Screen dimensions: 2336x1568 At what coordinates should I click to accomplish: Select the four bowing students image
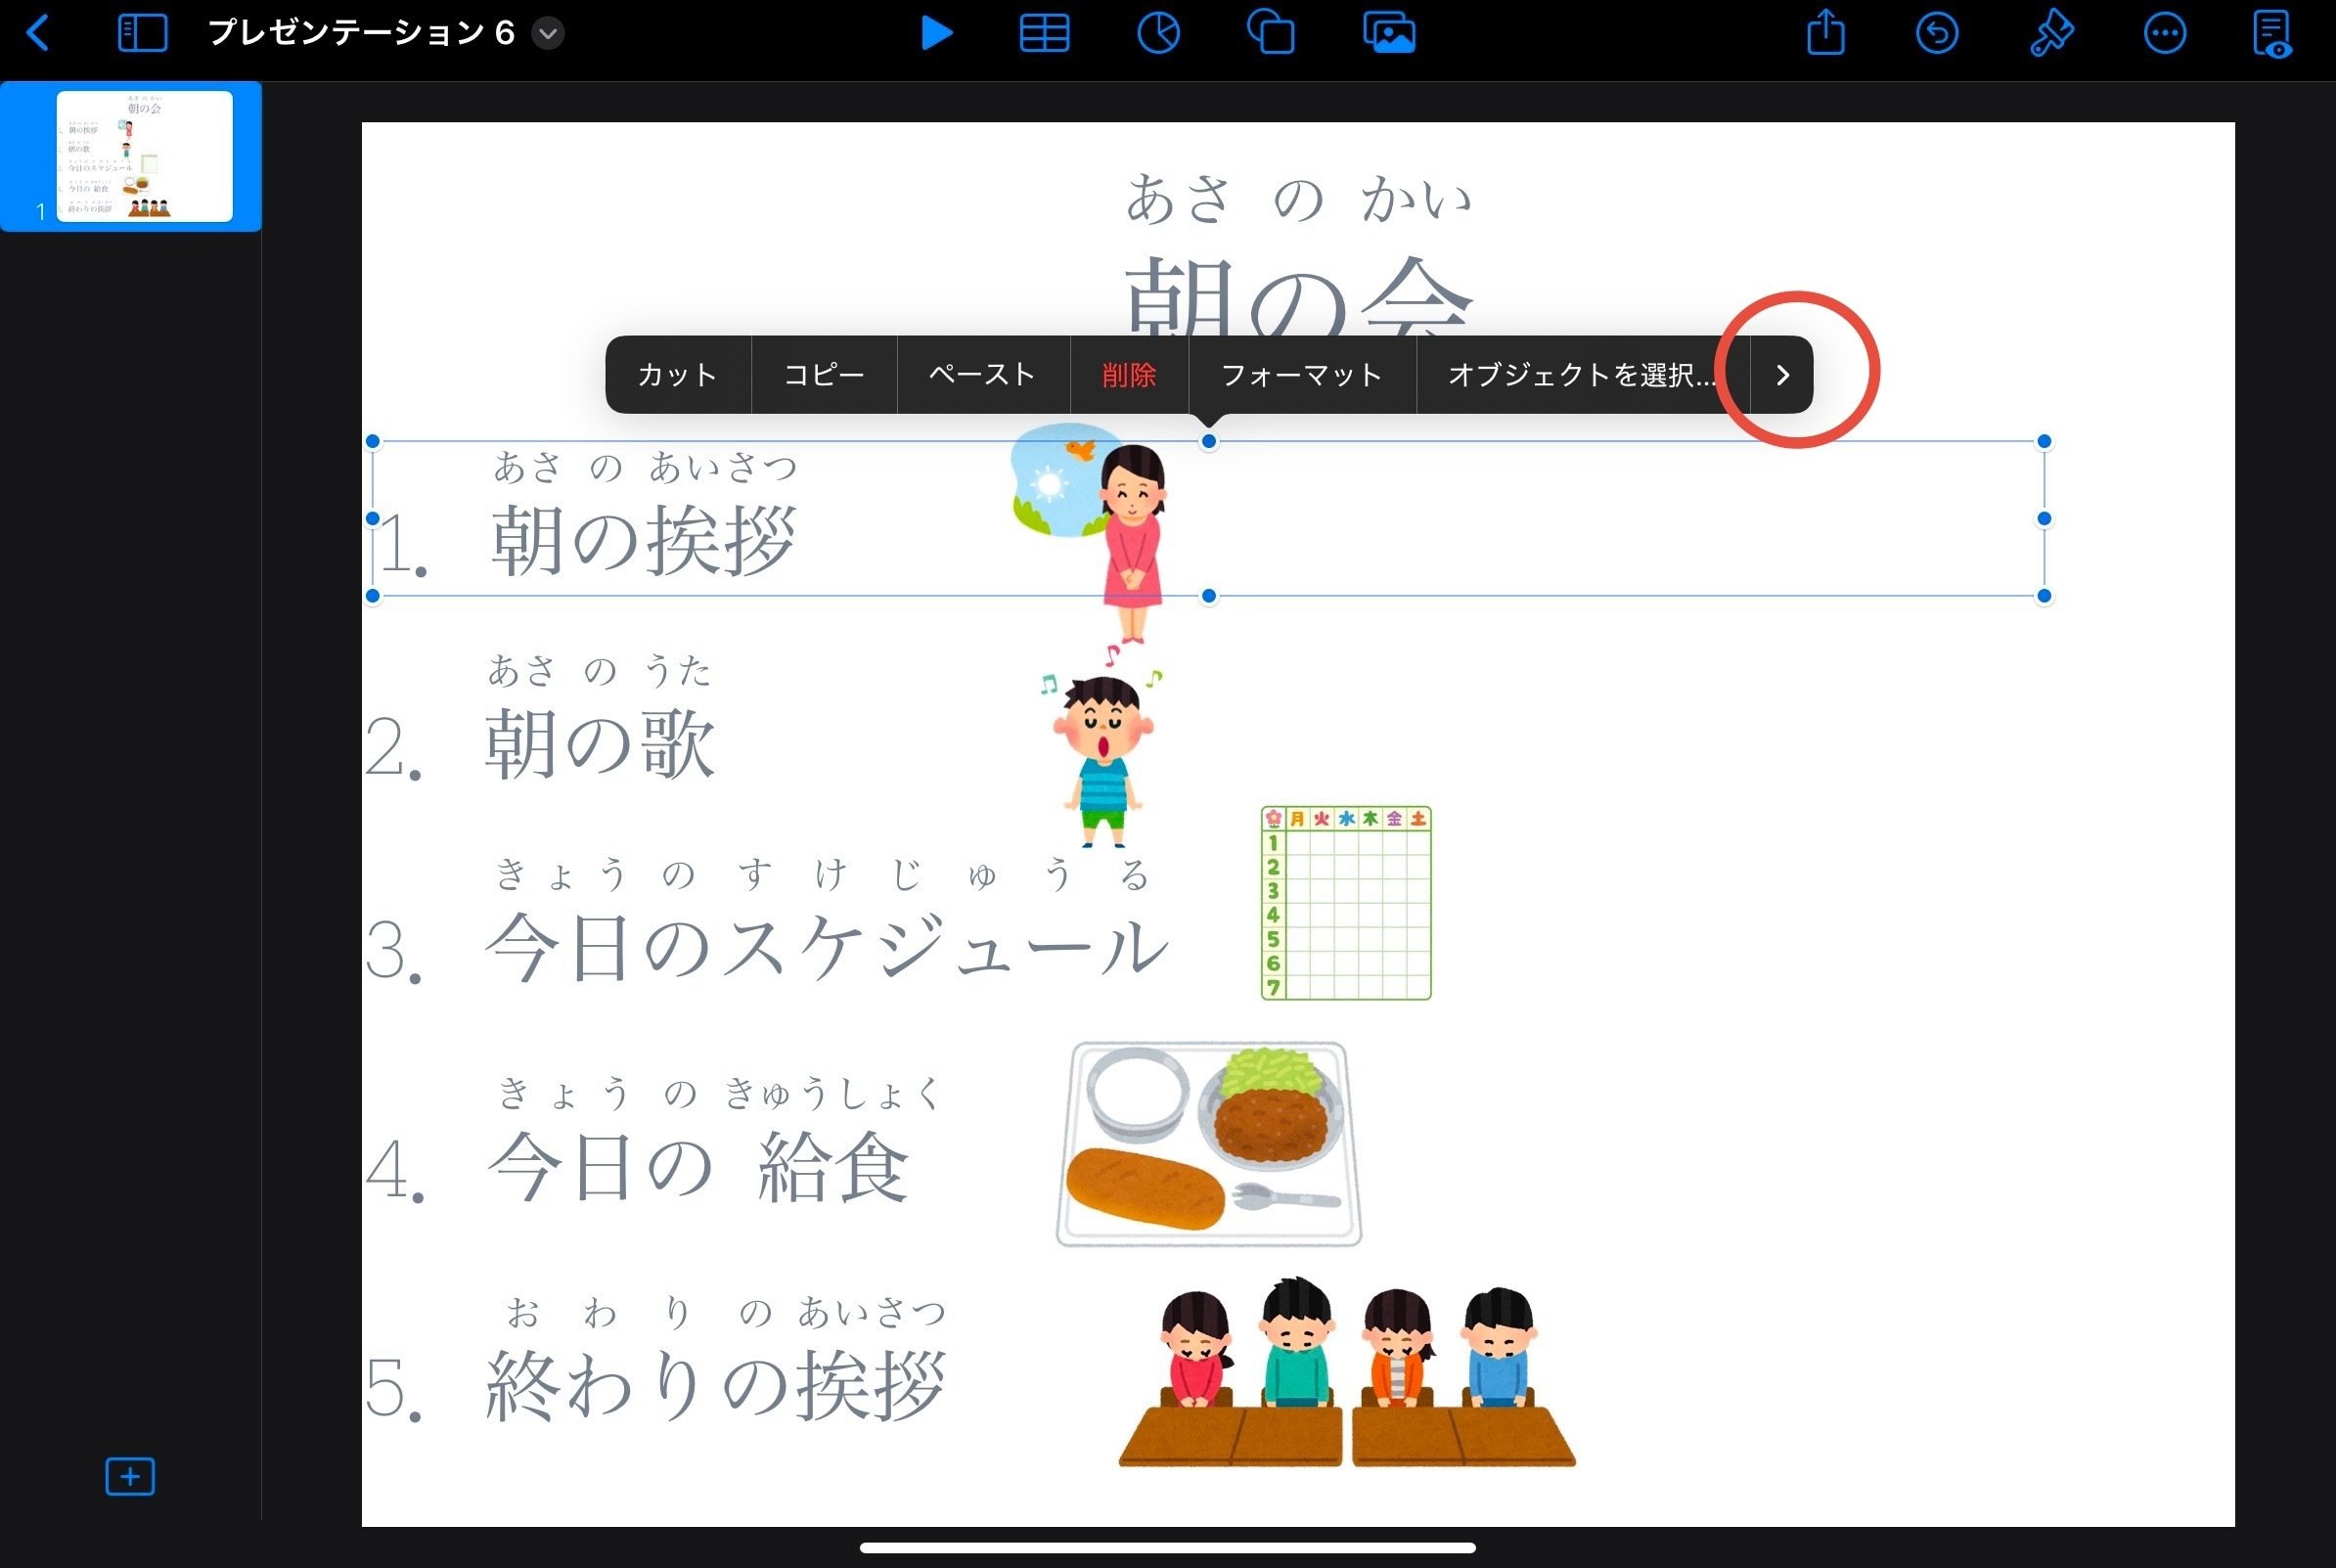[x=1347, y=1372]
